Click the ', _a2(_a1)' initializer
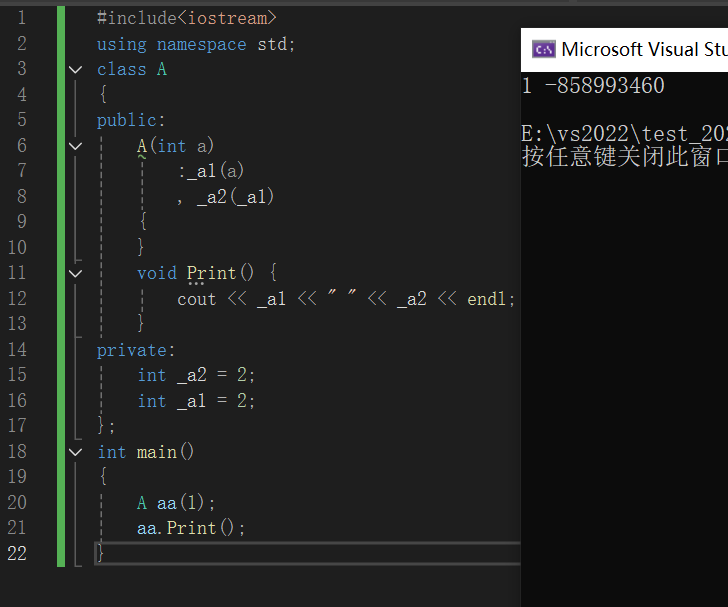This screenshot has height=607, width=728. [x=226, y=197]
